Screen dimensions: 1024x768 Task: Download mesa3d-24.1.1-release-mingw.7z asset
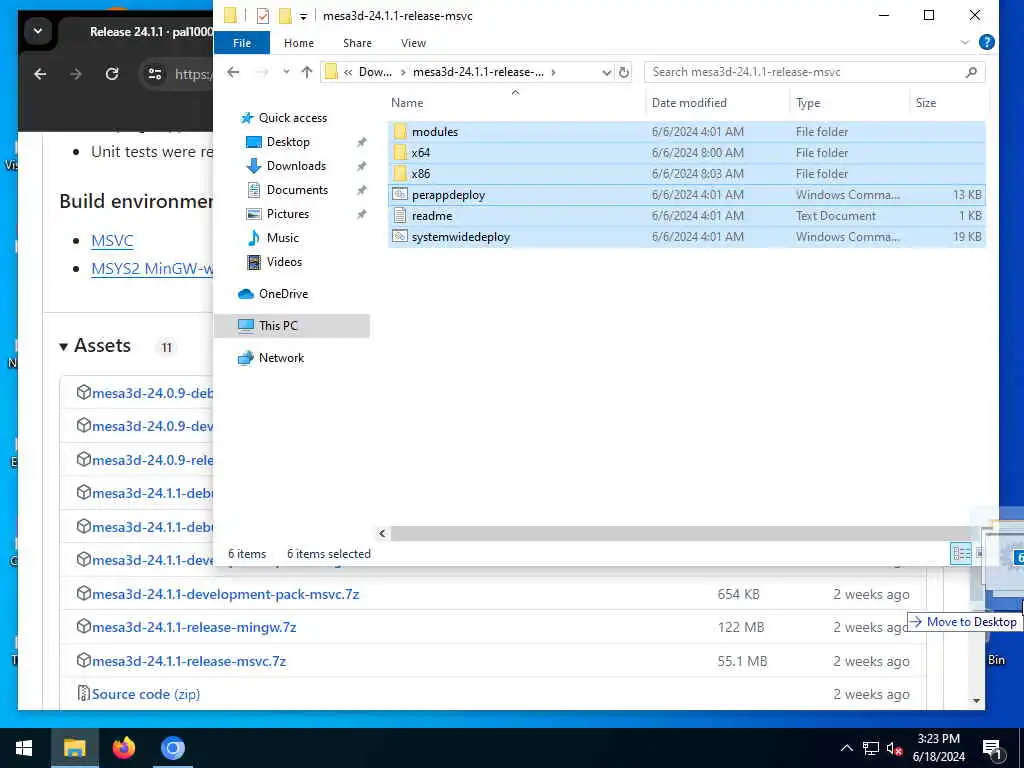[194, 627]
